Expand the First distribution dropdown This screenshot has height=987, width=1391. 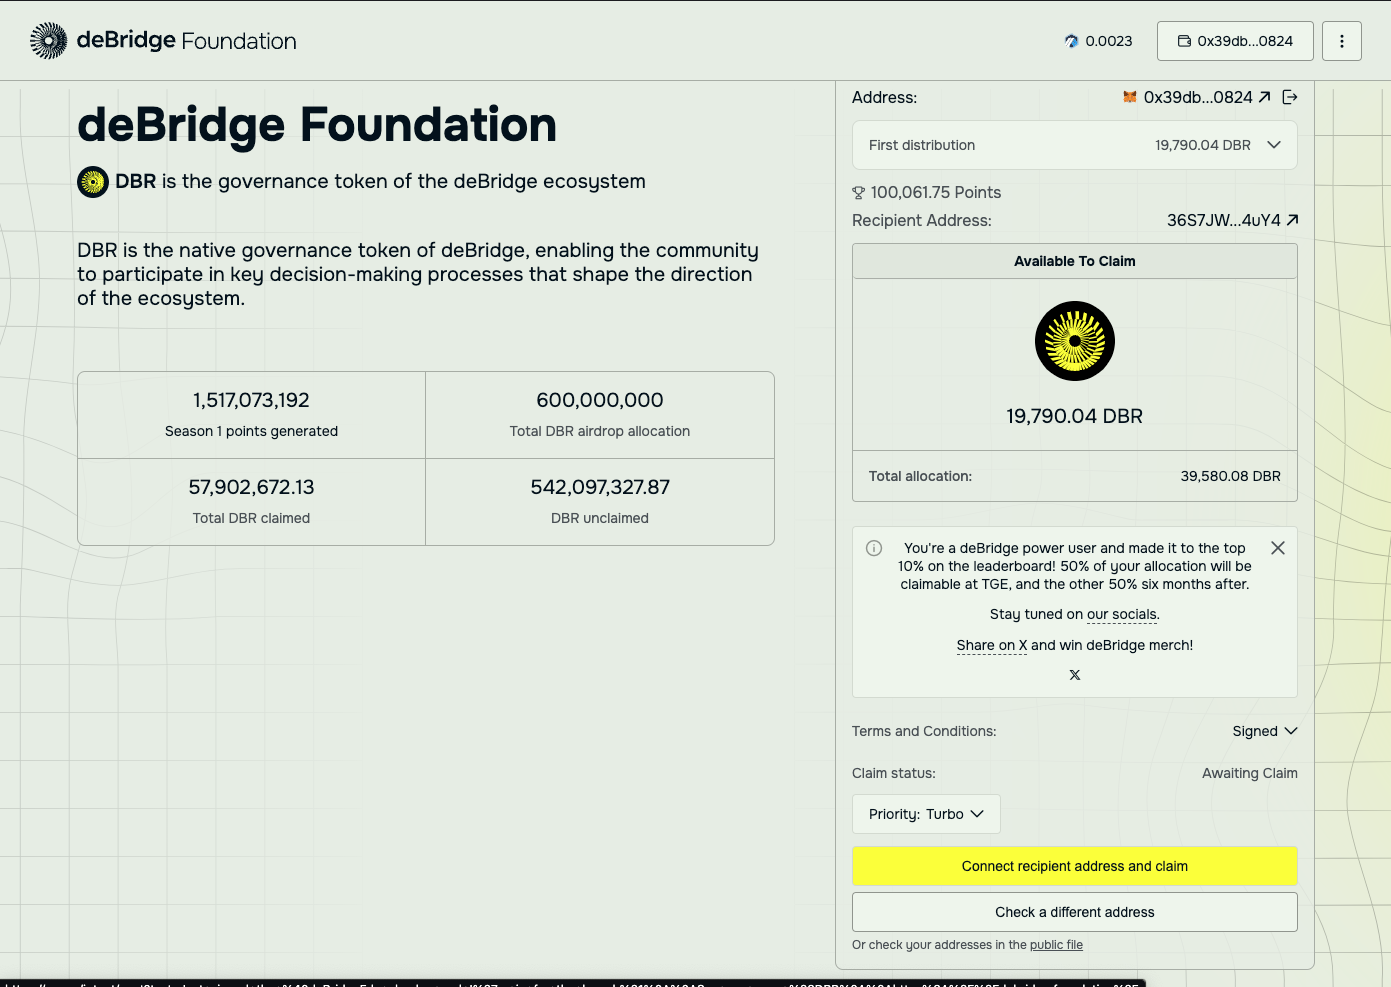pos(1075,145)
